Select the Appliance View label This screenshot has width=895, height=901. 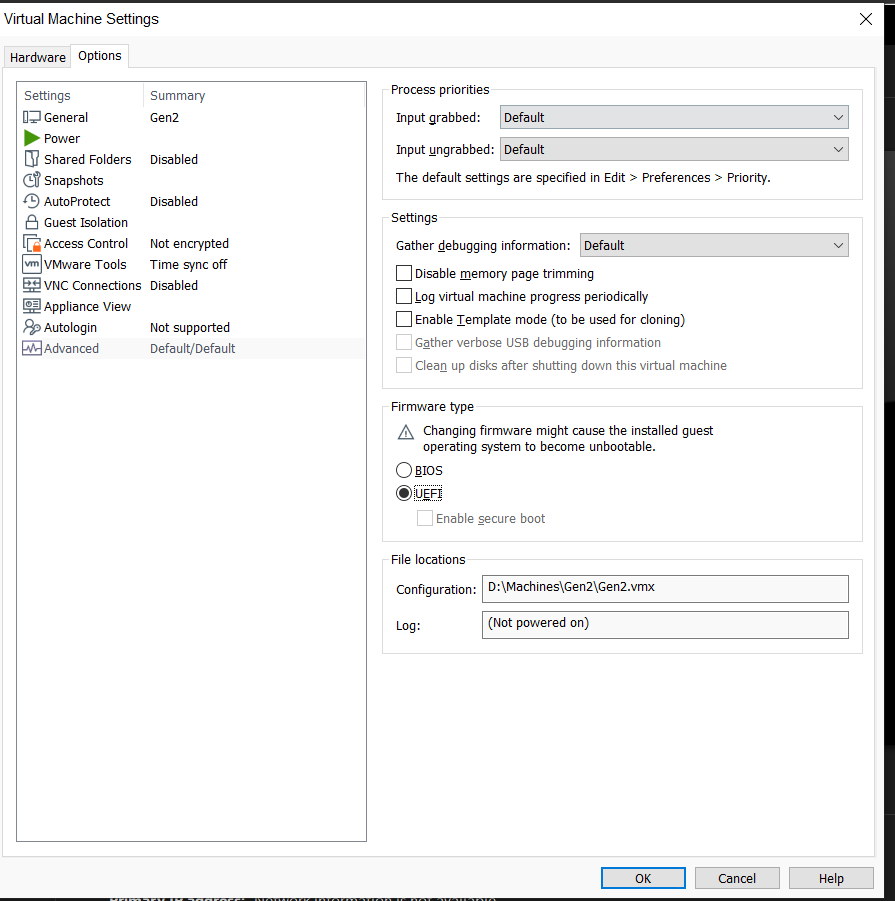click(x=87, y=306)
